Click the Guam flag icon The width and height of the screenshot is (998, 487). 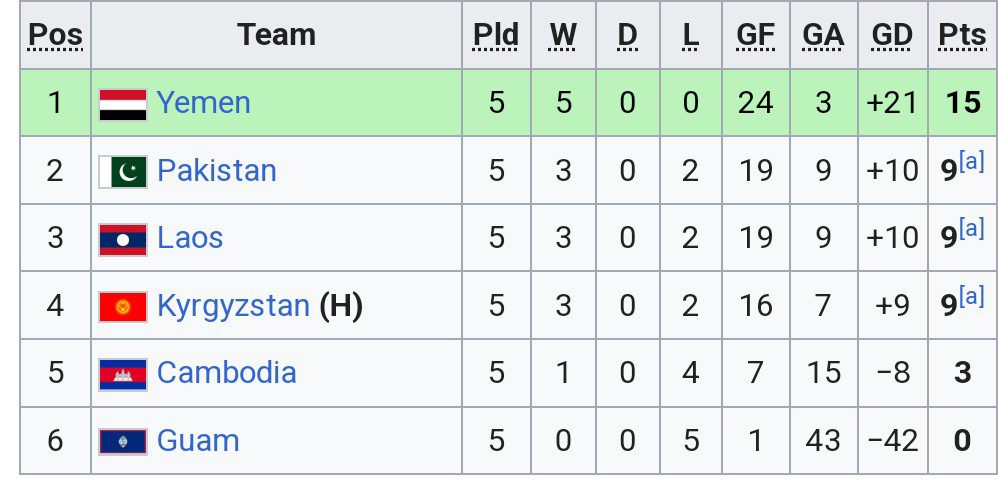[x=123, y=441]
